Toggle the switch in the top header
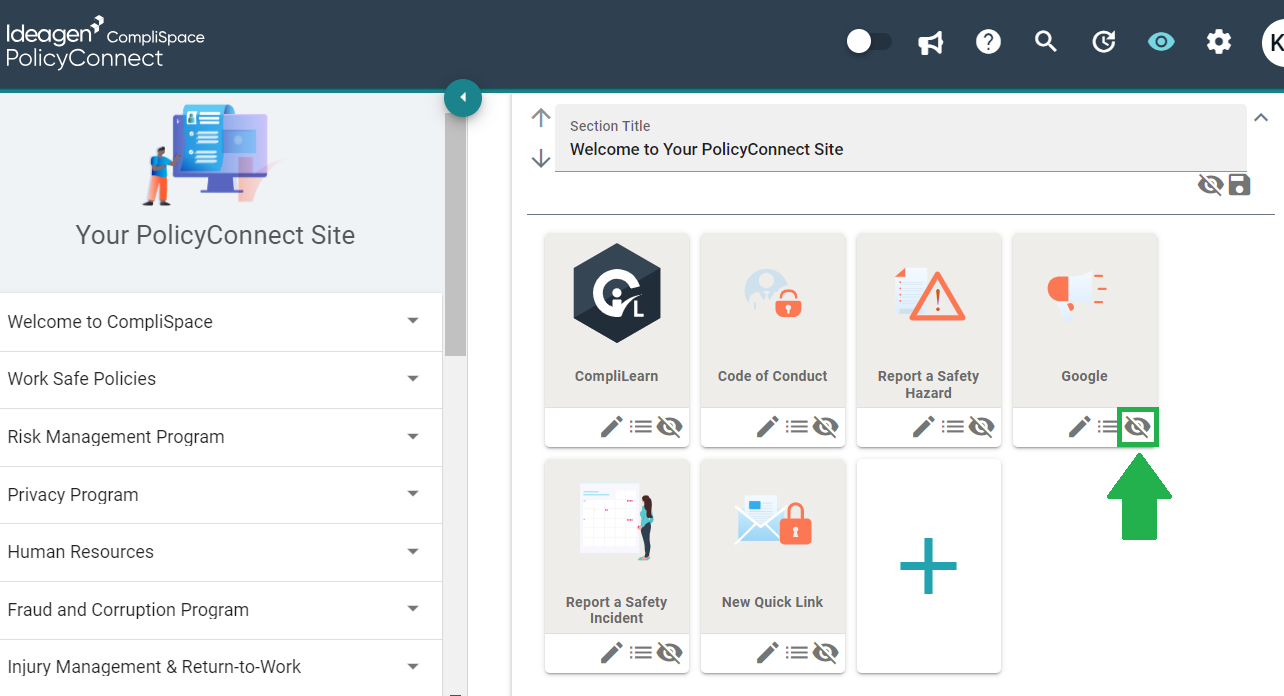The height and width of the screenshot is (696, 1284). tap(868, 41)
